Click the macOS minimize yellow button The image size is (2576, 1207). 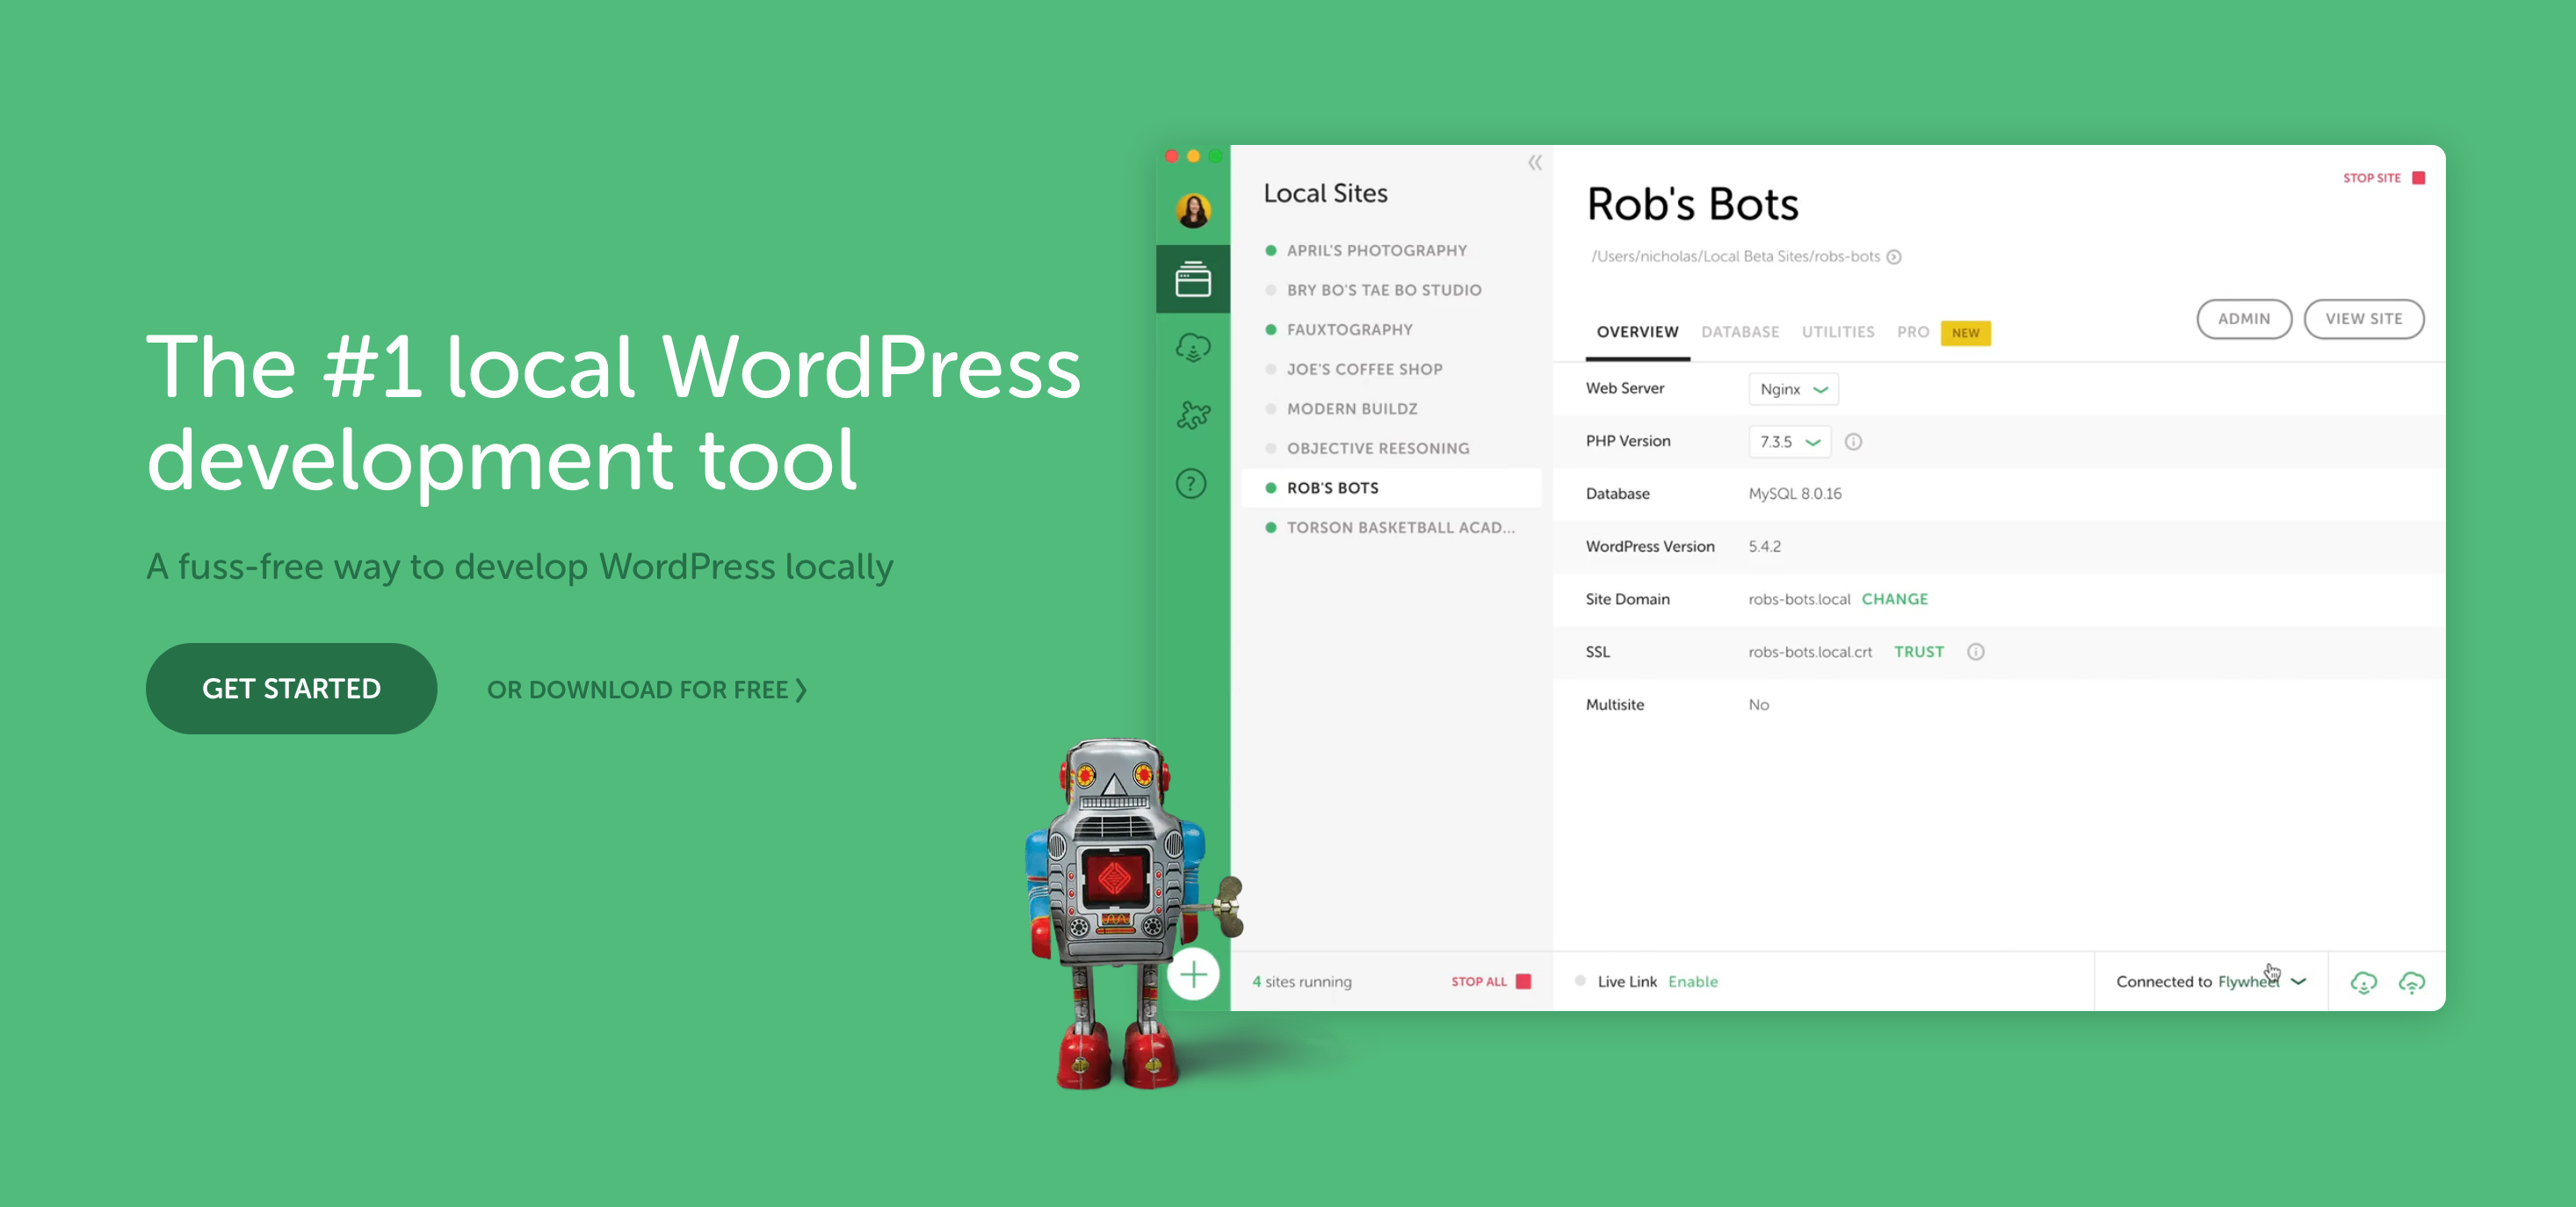(1193, 156)
